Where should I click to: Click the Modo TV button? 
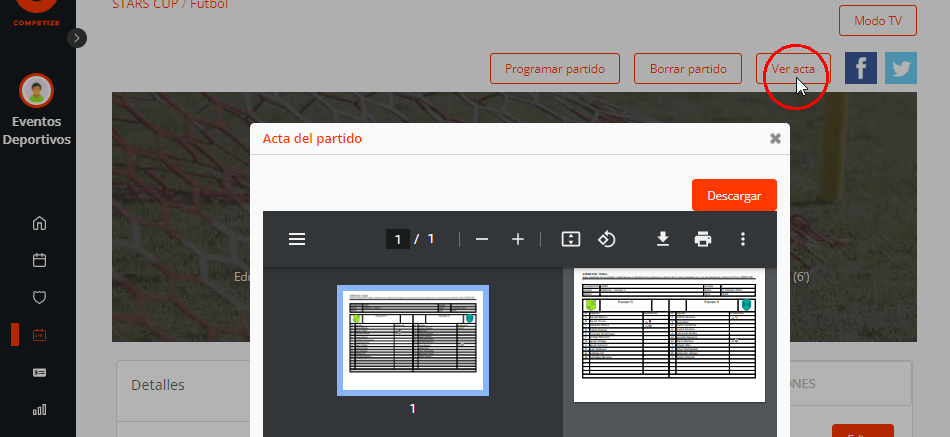click(877, 21)
